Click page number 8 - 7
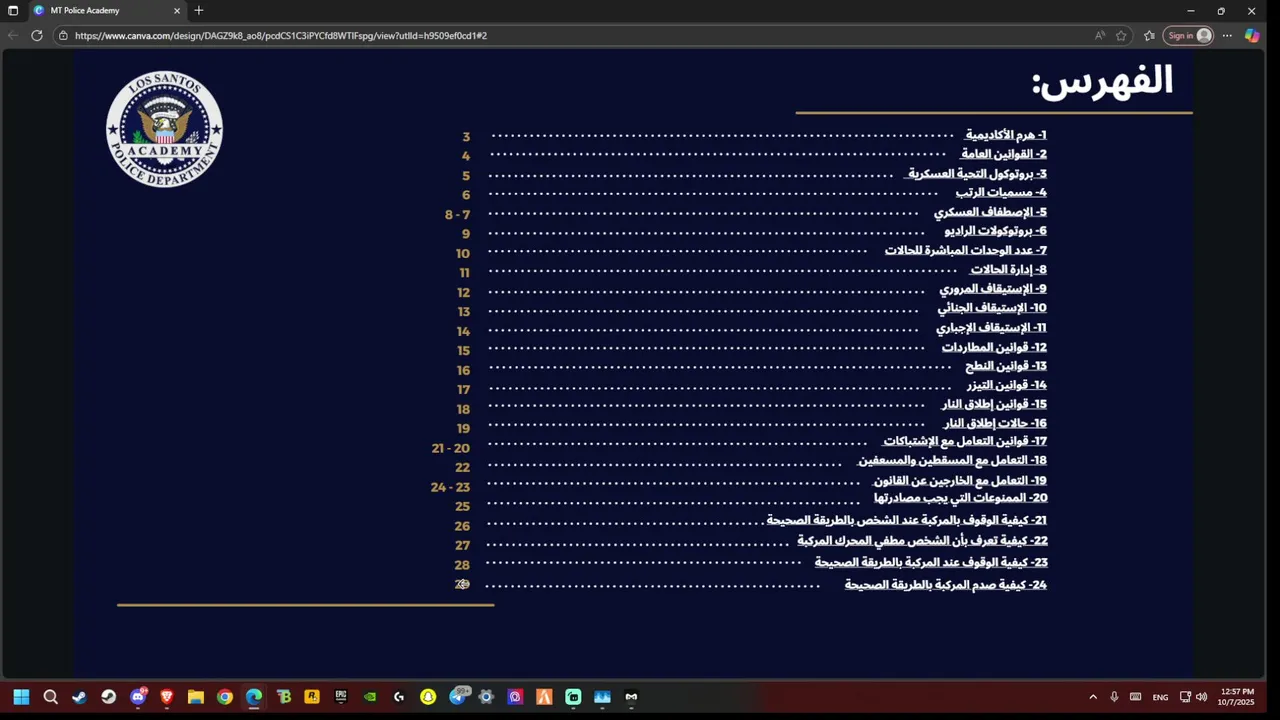The width and height of the screenshot is (1280, 720). (x=457, y=215)
